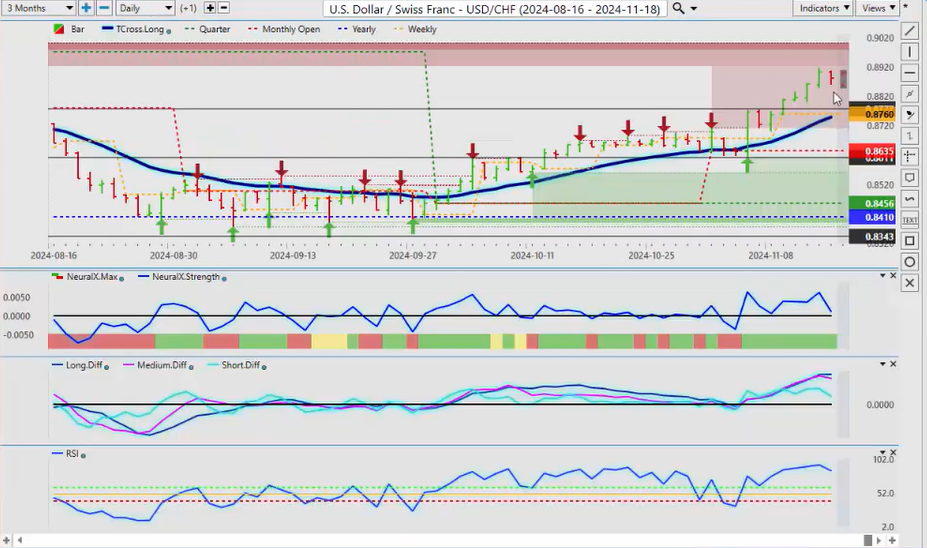This screenshot has width=927, height=548.
Task: Select the TEXT annotation tool
Action: coord(909,219)
